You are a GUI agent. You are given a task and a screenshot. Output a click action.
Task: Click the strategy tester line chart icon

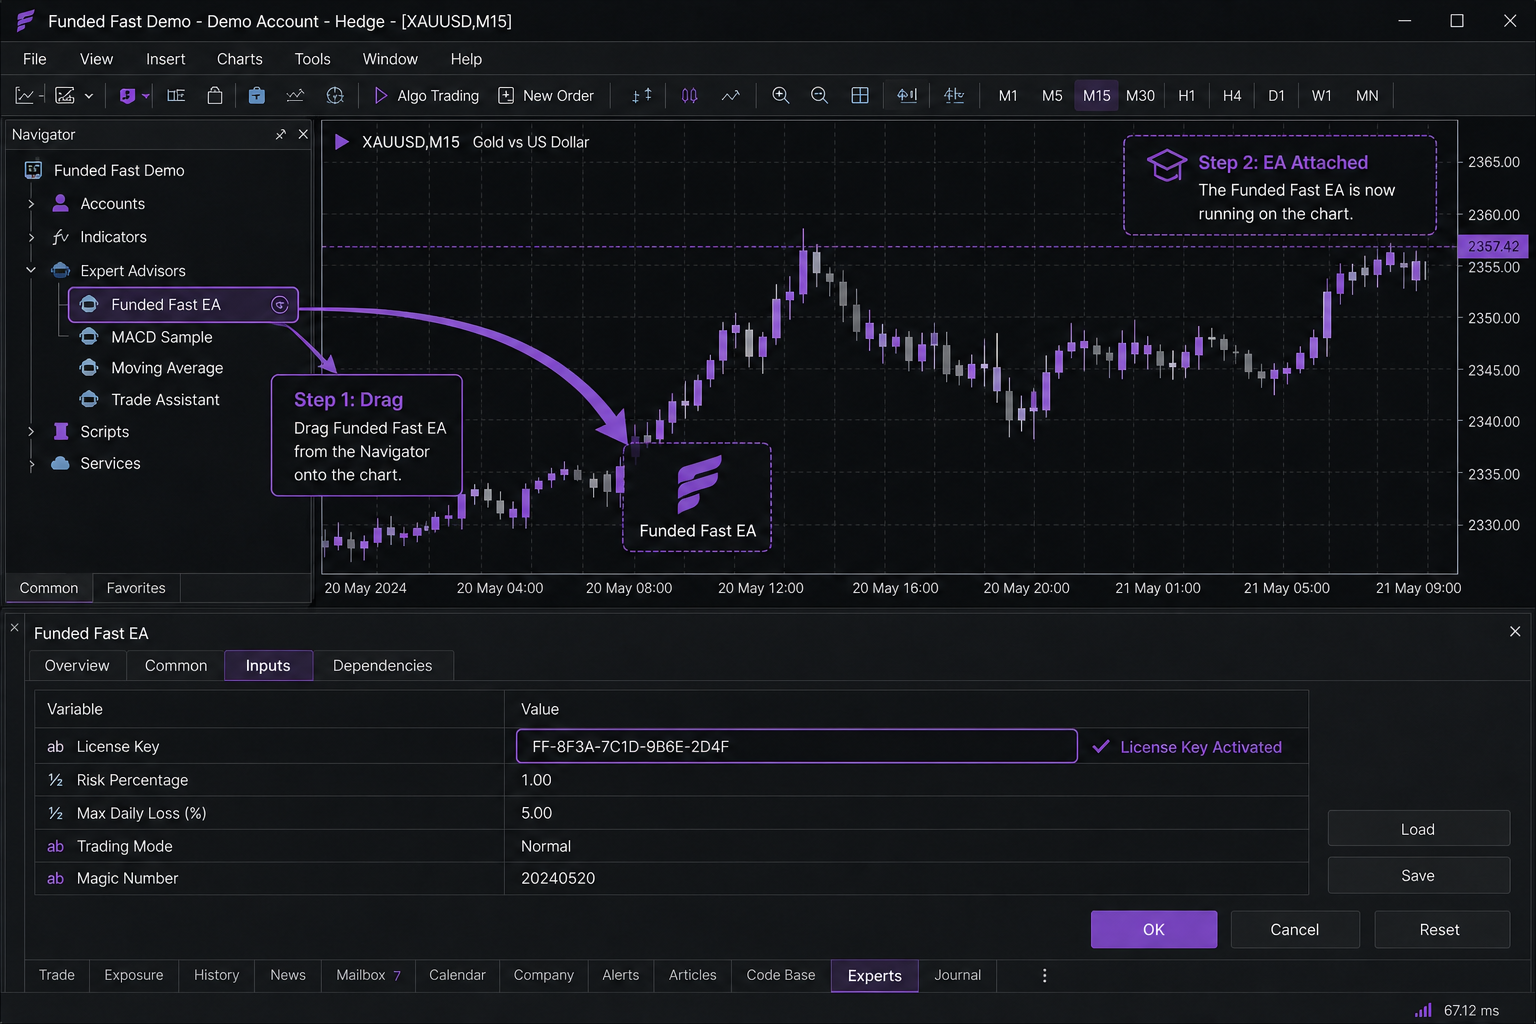click(x=295, y=96)
